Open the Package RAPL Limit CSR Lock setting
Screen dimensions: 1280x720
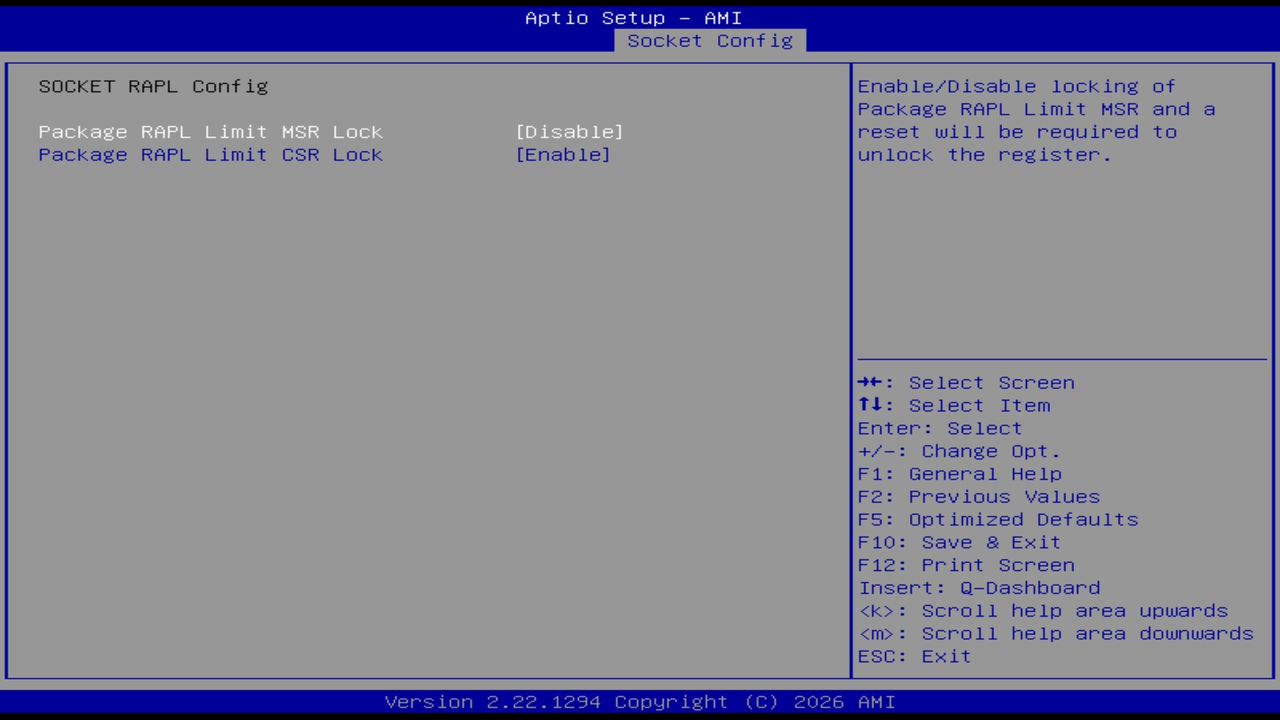click(x=210, y=154)
